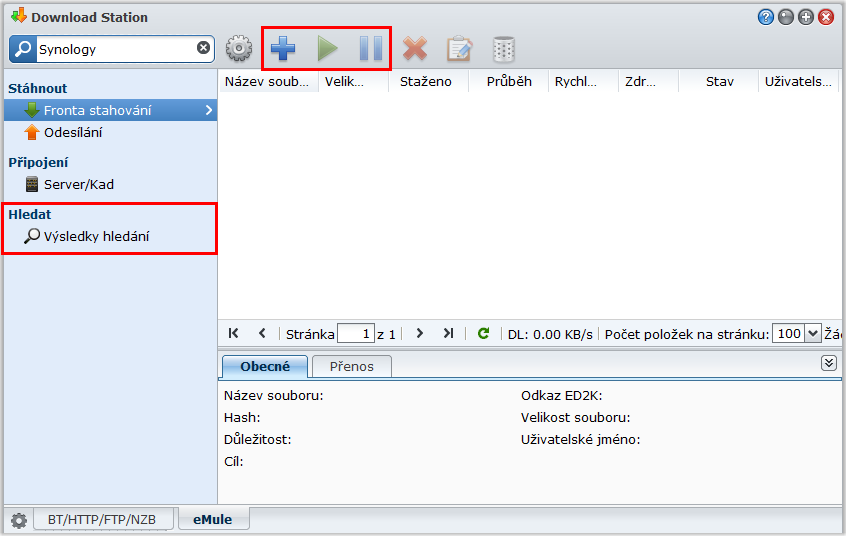Expand the arrow on Fronta stahování row

[x=209, y=110]
